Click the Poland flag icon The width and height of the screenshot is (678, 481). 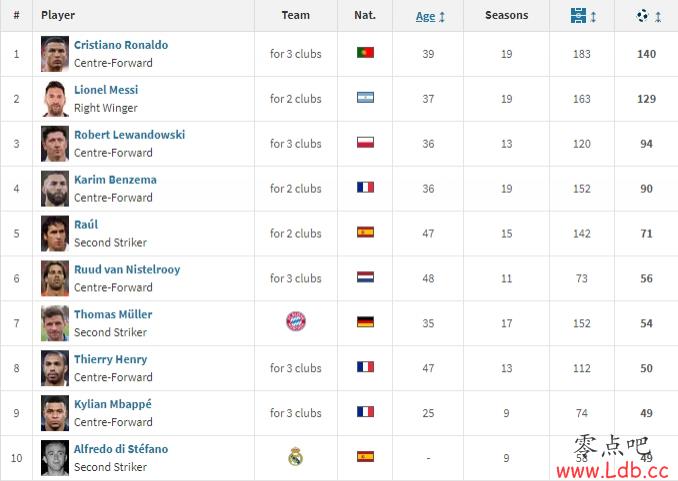click(x=365, y=143)
